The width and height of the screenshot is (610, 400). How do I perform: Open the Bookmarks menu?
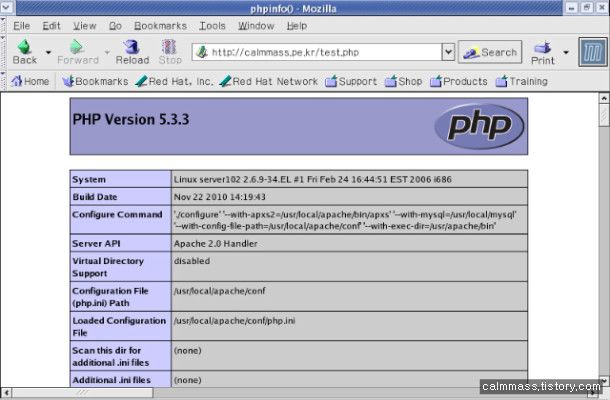tap(160, 26)
